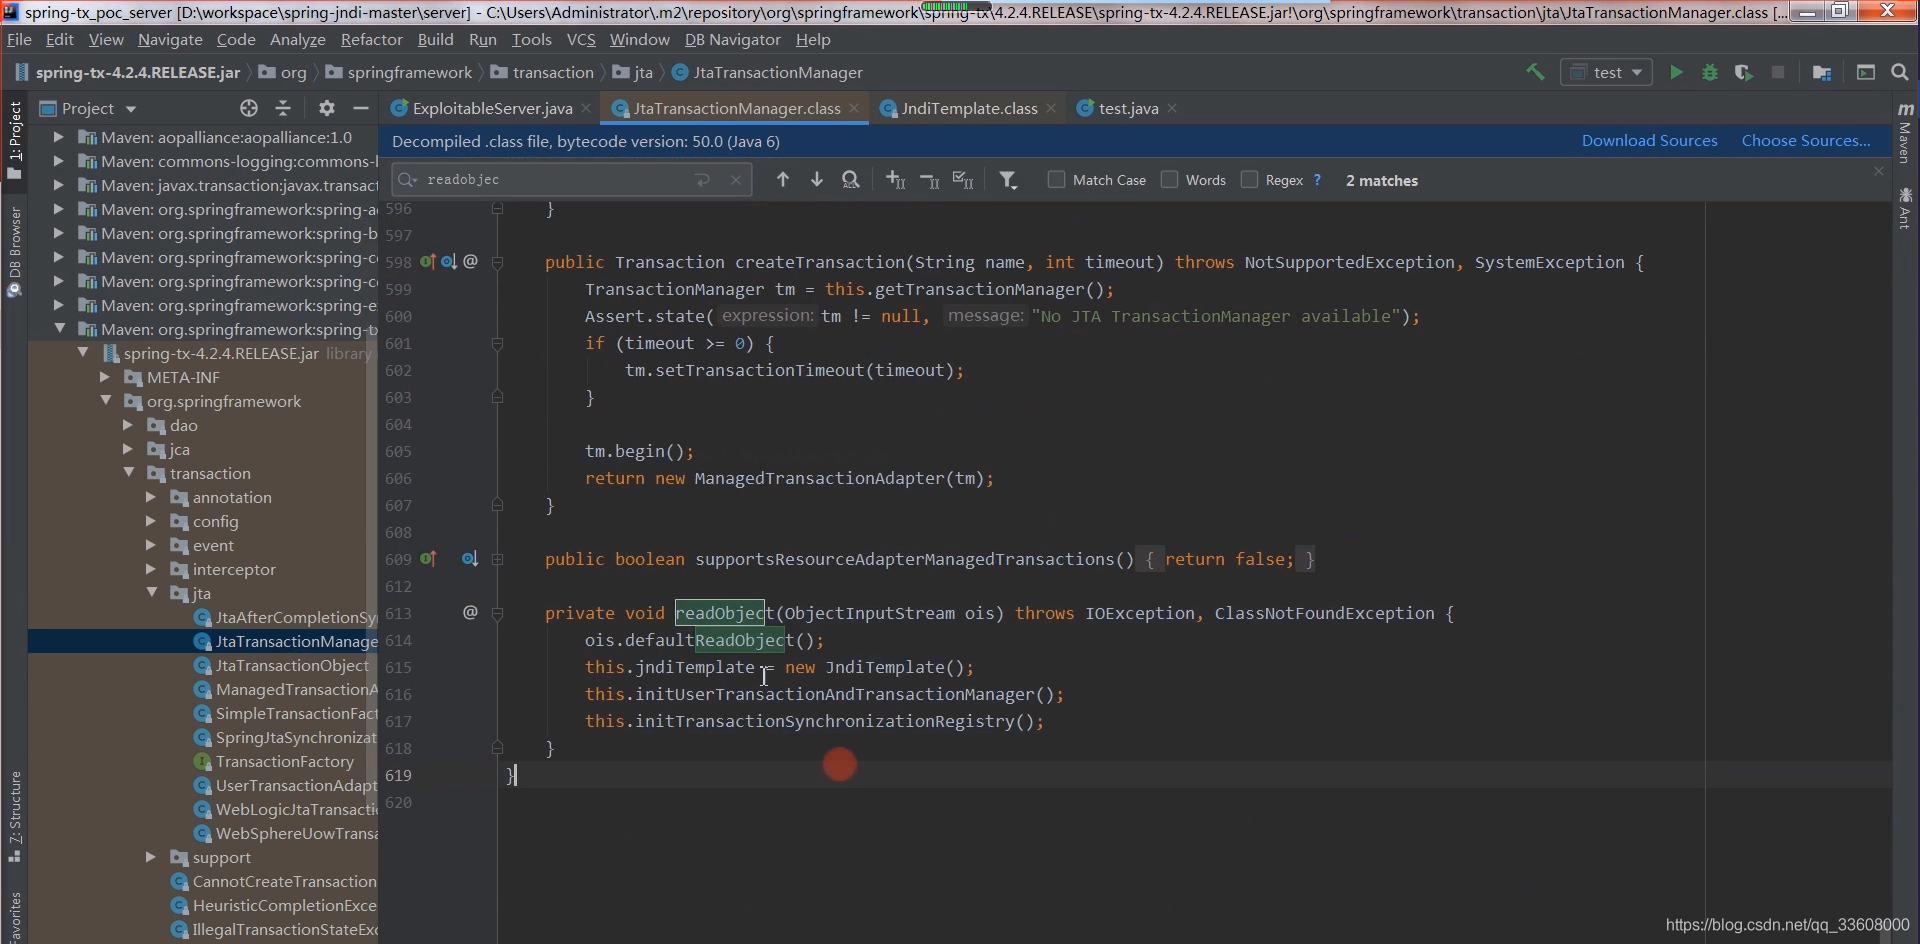1920x944 pixels.
Task: Switch to ExploitableServer.java tab
Action: pos(492,108)
